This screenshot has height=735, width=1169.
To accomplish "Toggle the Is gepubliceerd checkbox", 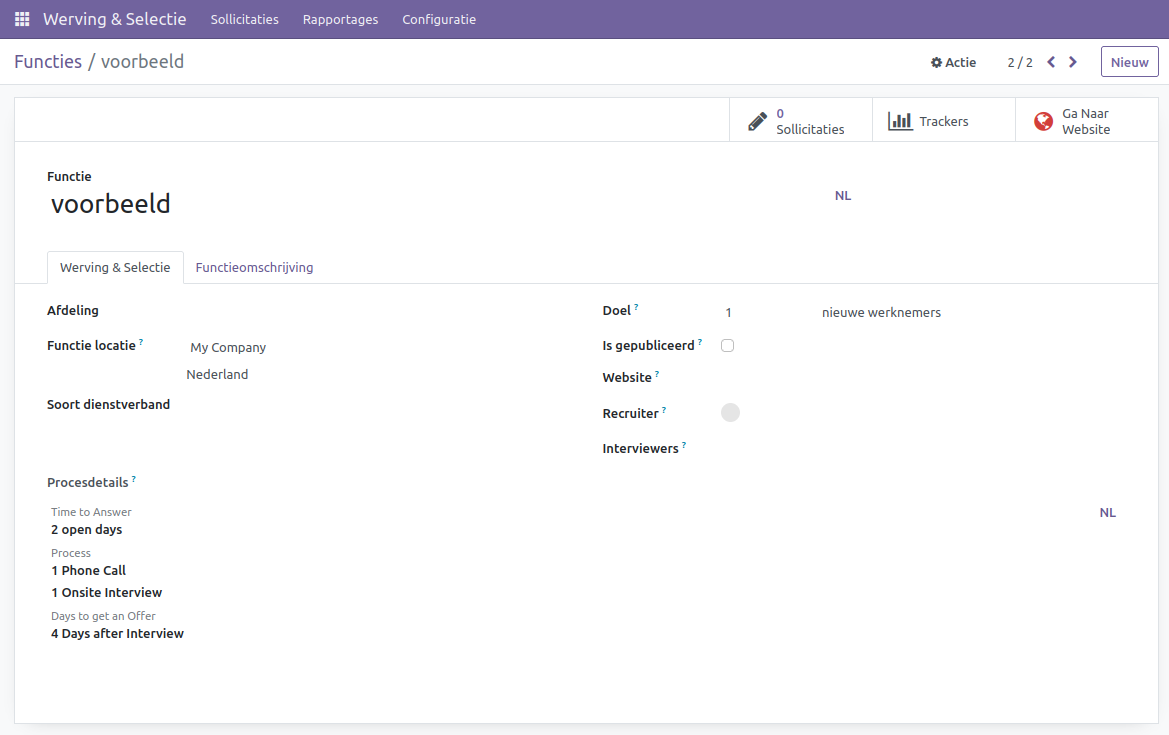I will pyautogui.click(x=727, y=345).
